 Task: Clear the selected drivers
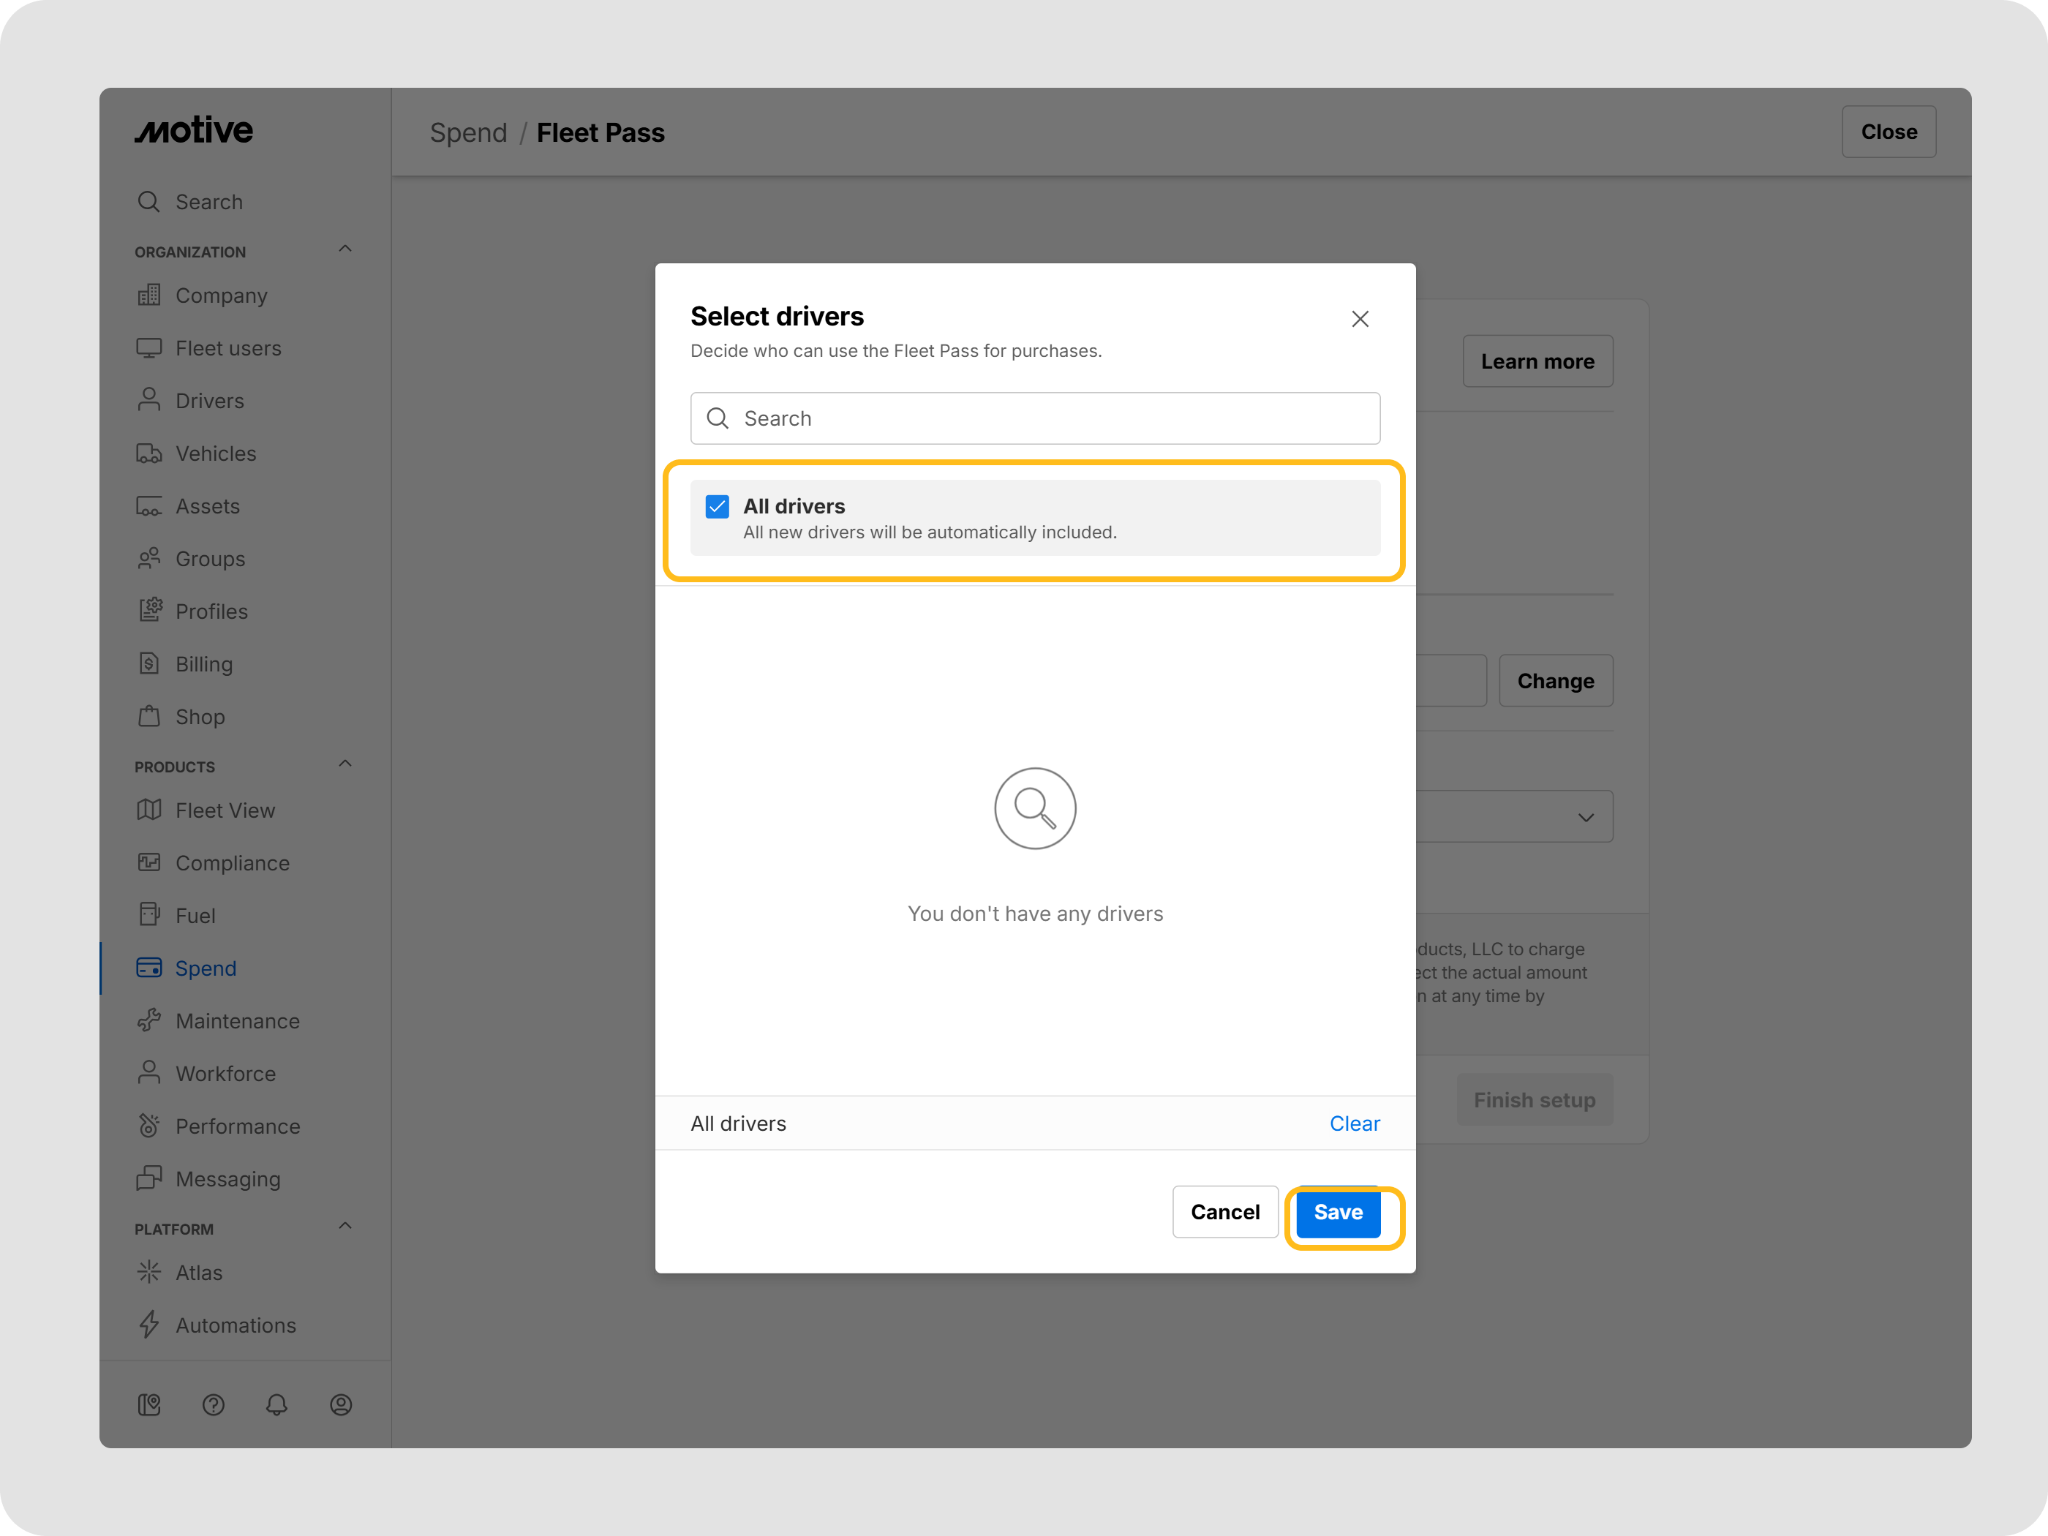(x=1354, y=1123)
